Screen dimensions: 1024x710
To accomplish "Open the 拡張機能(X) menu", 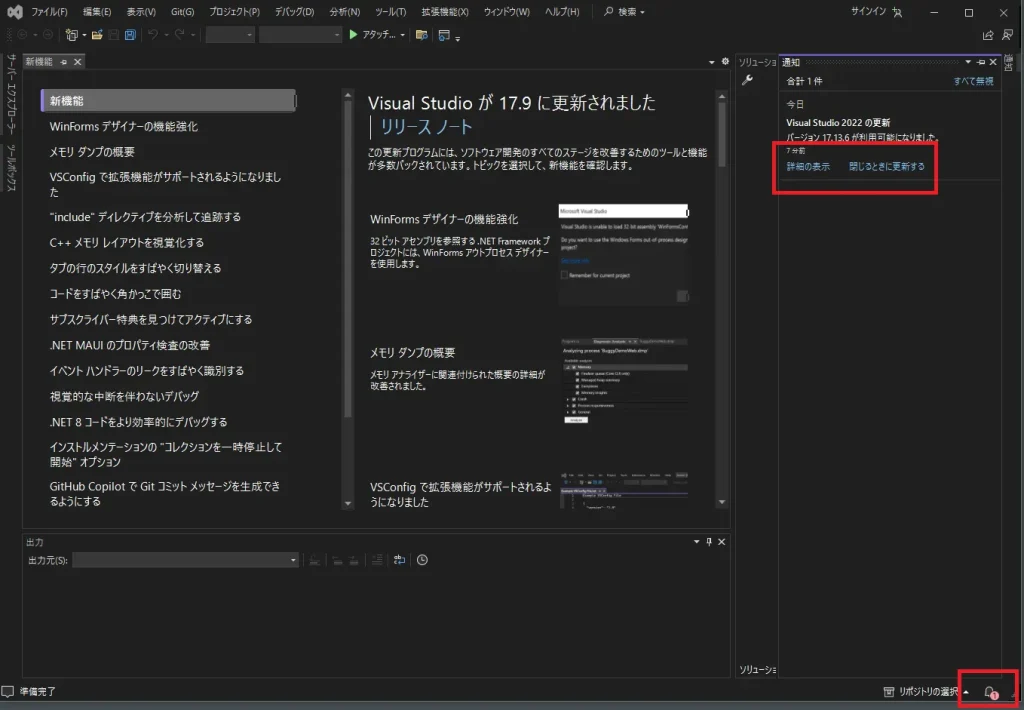I will tap(445, 12).
